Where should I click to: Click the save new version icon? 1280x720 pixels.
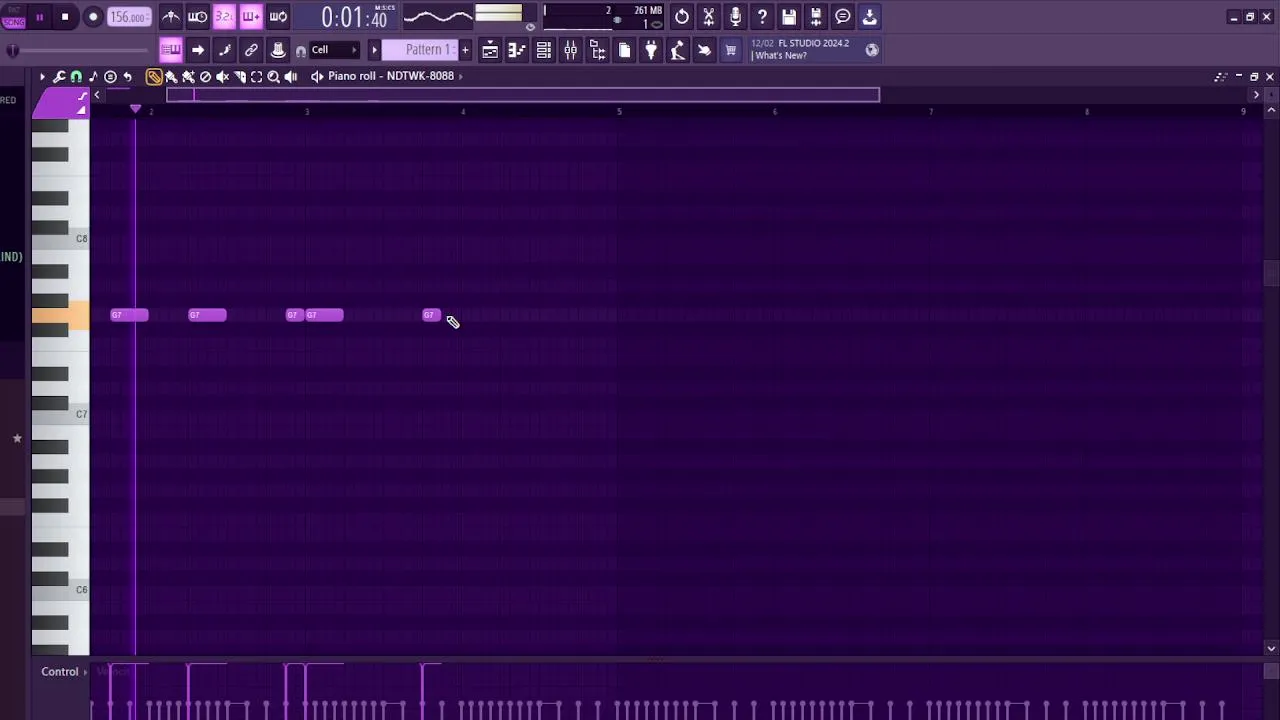coord(816,16)
